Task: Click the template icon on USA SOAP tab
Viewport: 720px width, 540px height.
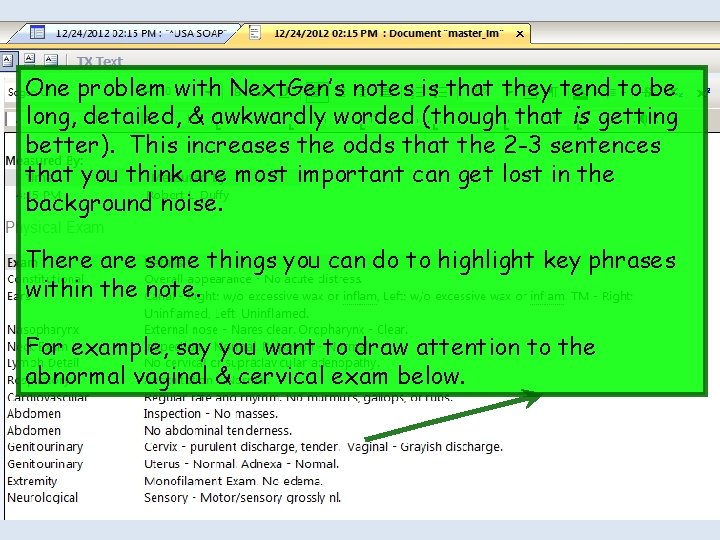Action: point(37,33)
